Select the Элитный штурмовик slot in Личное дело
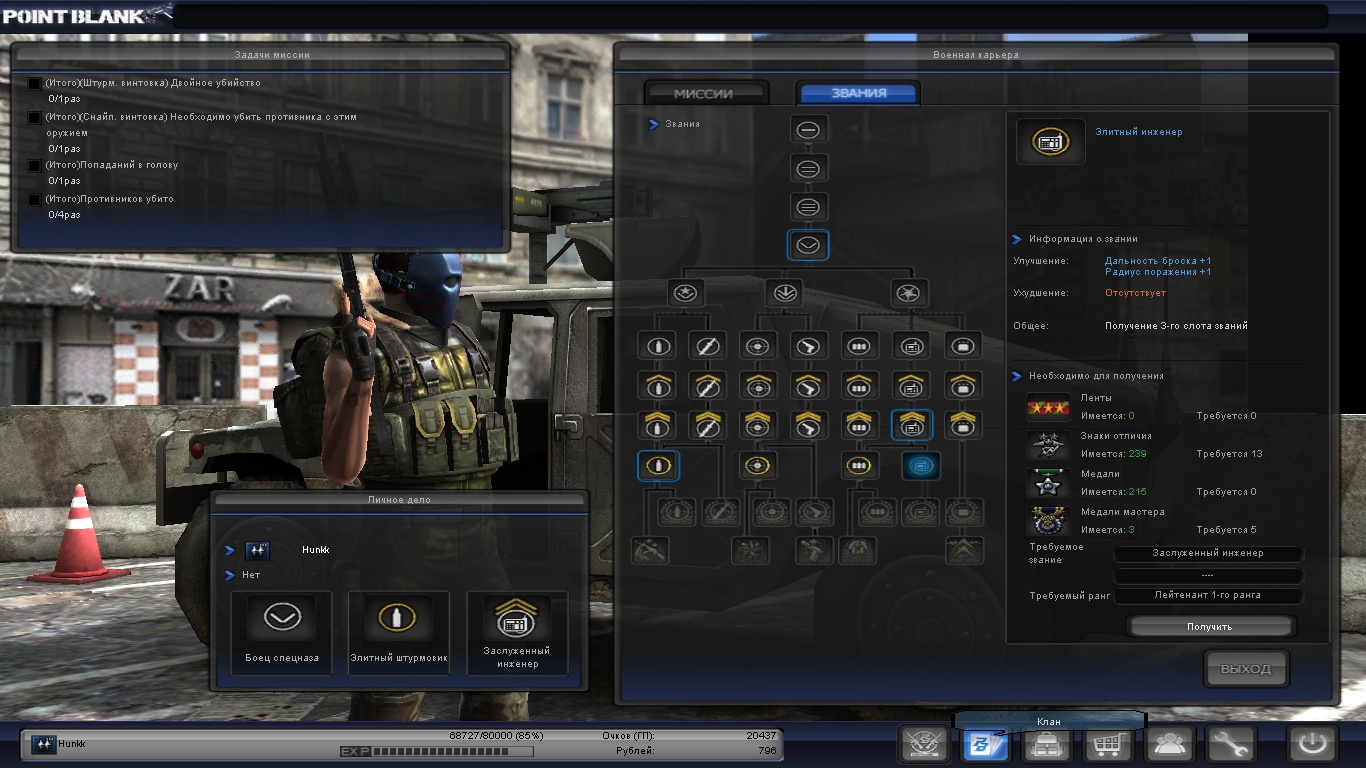Viewport: 1366px width, 768px height. coord(399,633)
